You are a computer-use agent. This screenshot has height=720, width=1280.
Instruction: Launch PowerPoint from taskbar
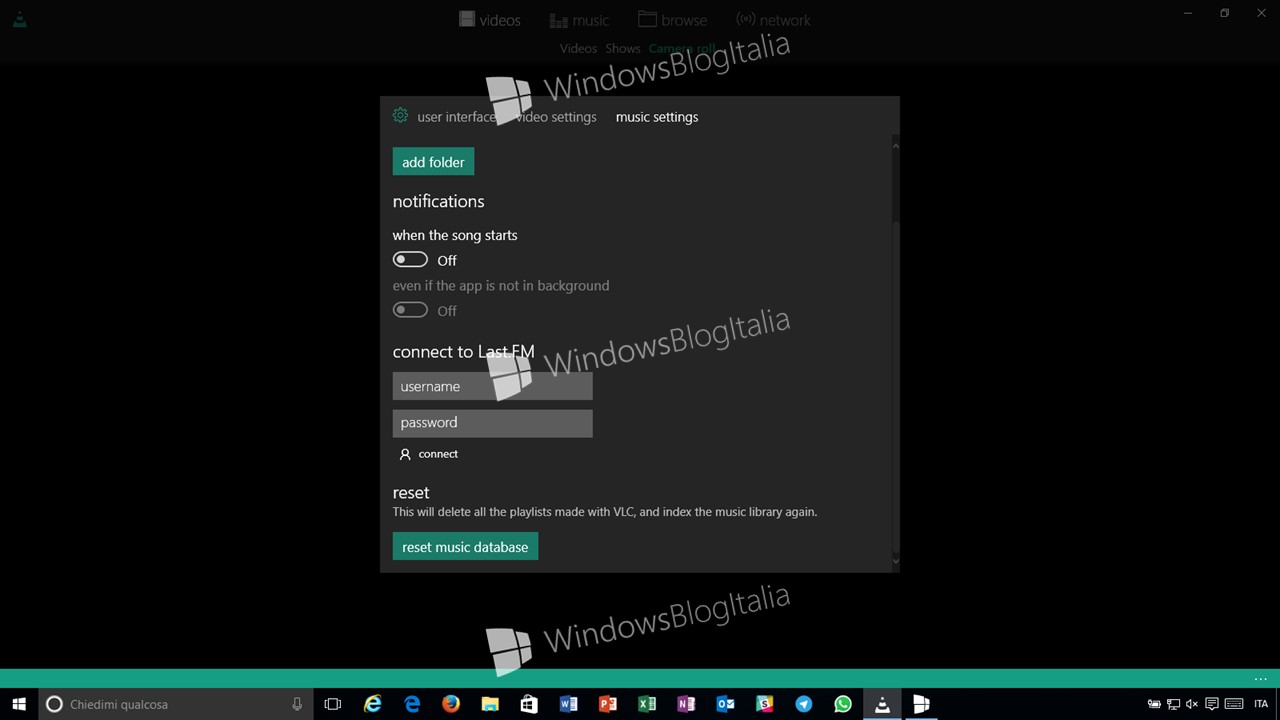click(607, 704)
